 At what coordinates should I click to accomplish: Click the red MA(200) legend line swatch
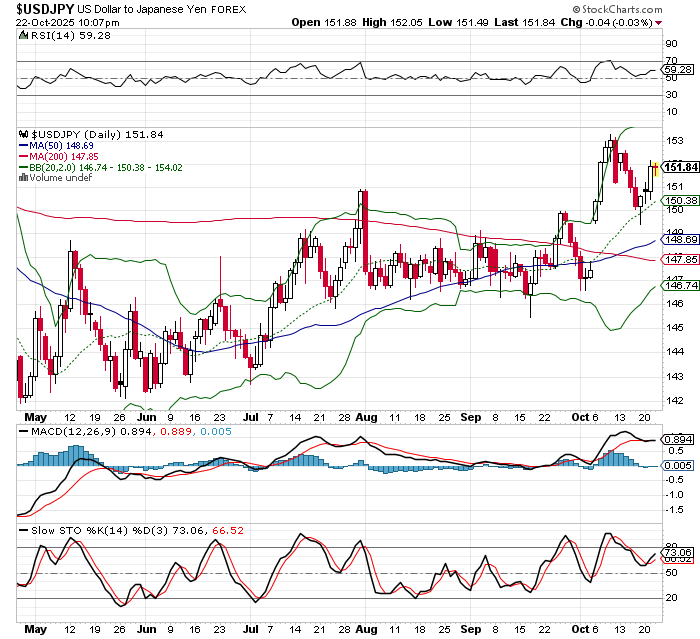click(x=24, y=156)
